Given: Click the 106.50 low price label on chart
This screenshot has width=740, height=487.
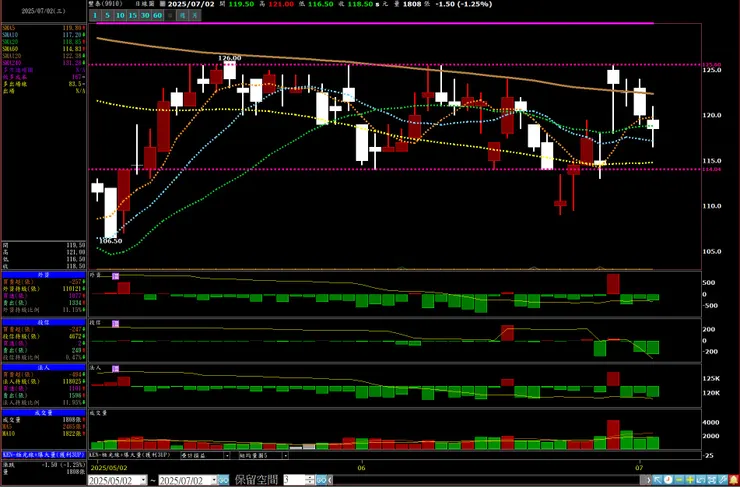Looking at the screenshot, I should point(110,241).
